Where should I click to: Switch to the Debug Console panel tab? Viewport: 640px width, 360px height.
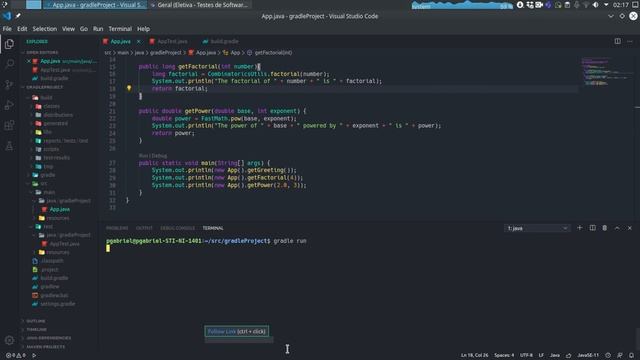178,228
